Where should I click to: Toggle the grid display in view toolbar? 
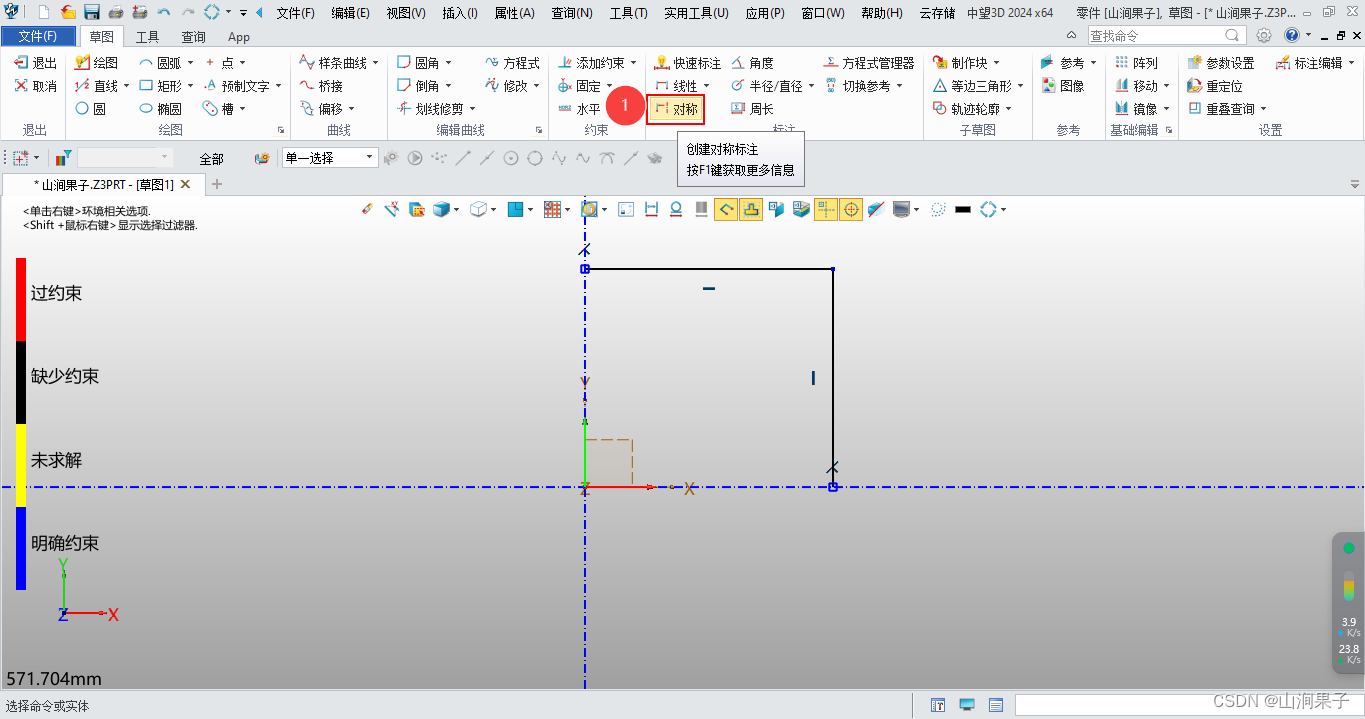(555, 209)
